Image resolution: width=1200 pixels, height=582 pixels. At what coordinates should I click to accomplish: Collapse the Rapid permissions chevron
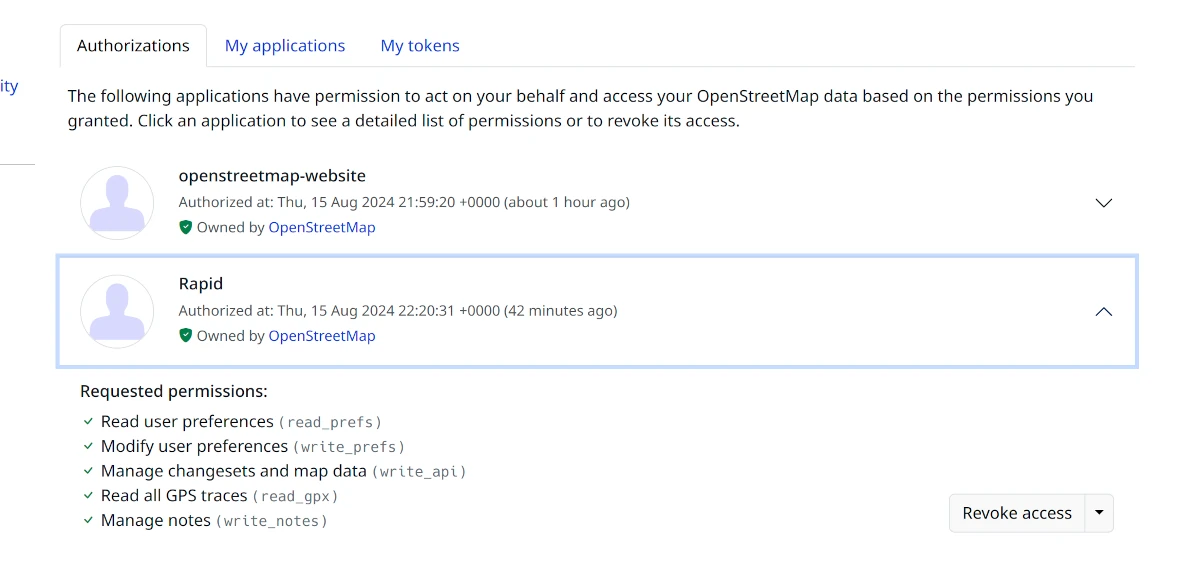coord(1103,312)
